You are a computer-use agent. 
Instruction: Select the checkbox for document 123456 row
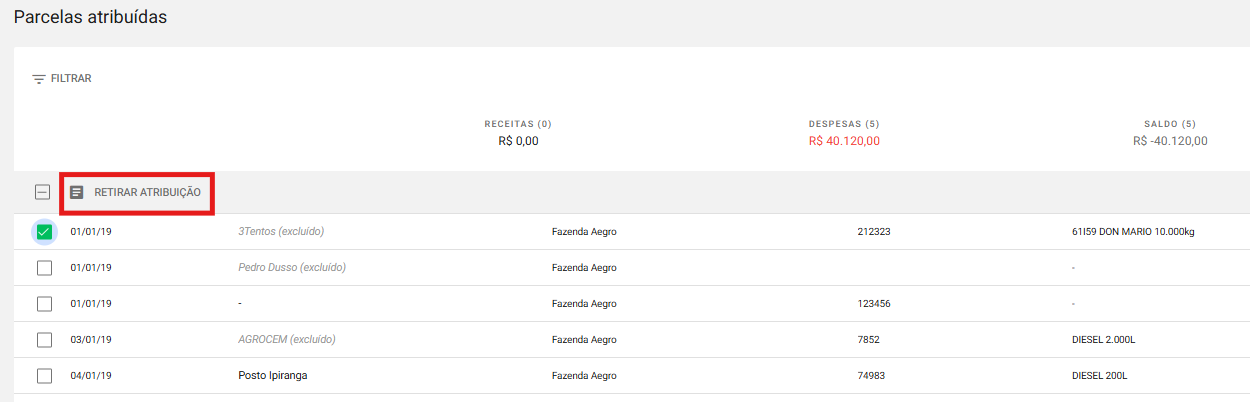(x=44, y=304)
